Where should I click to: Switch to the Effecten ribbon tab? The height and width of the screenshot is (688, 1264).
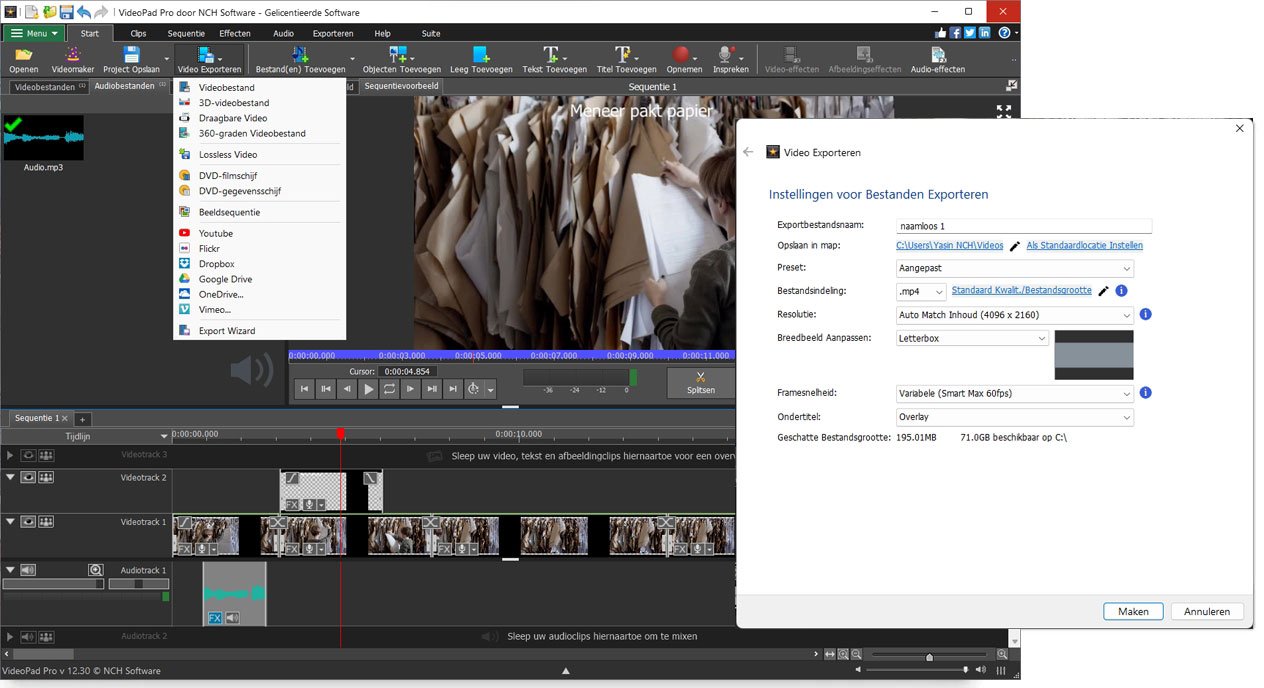(235, 33)
